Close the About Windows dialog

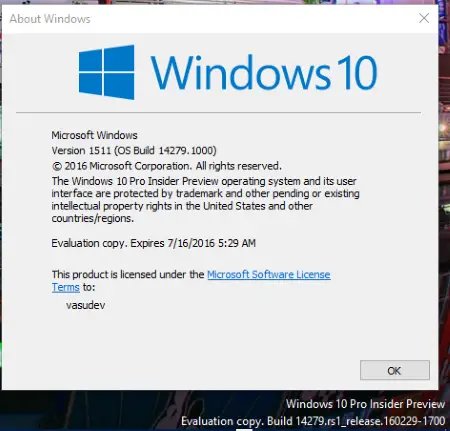(x=424, y=18)
